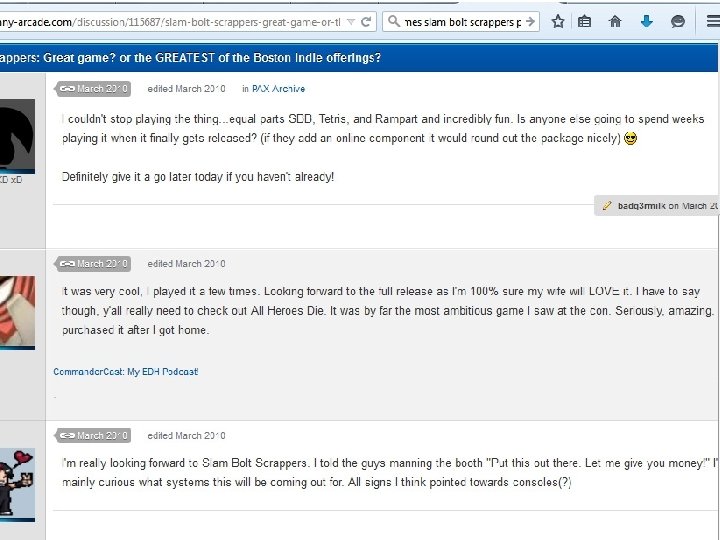
Task: Click the chat bubble toolbar icon
Action: [x=678, y=22]
